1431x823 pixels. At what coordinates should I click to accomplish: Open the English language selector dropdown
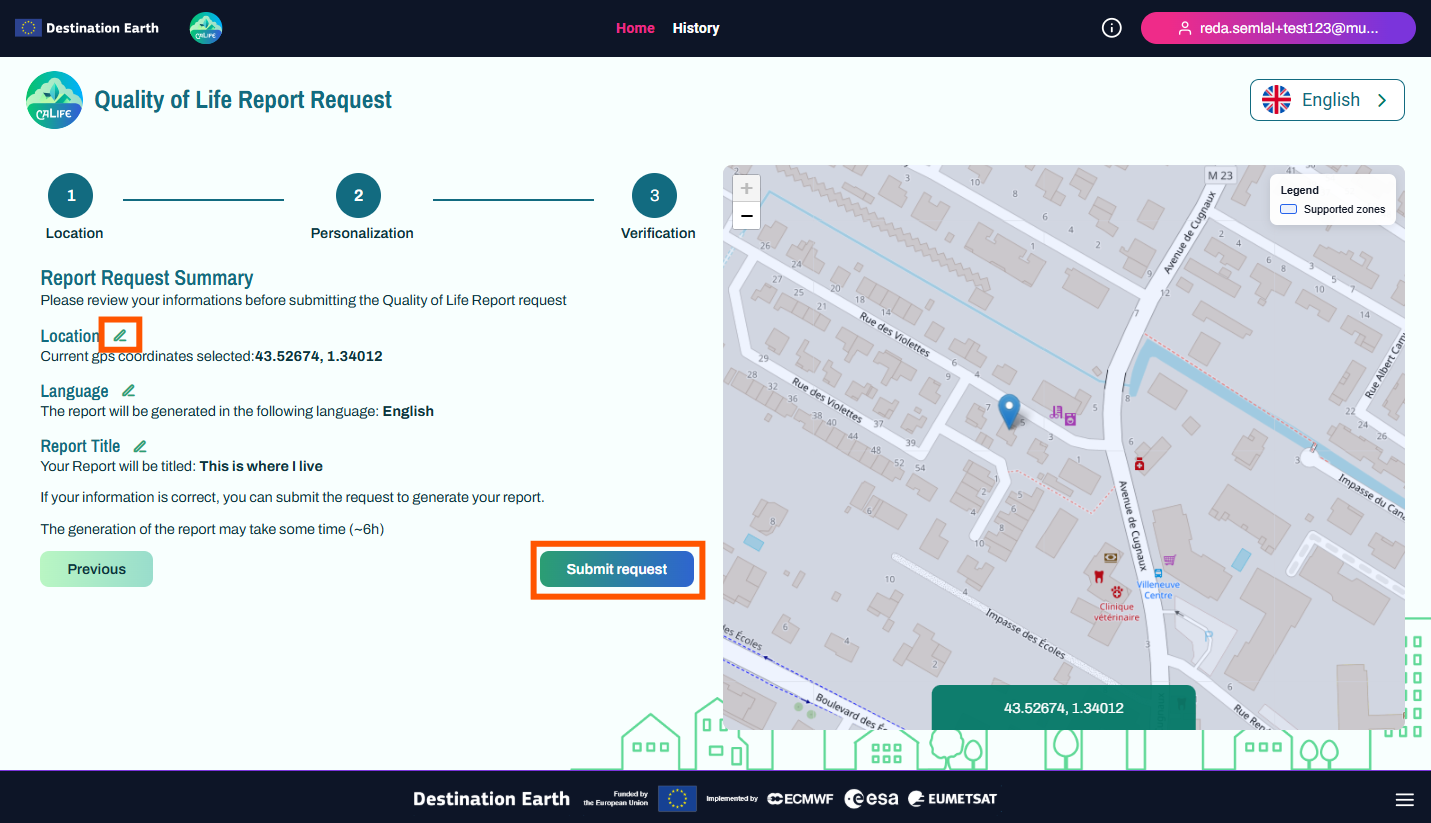pyautogui.click(x=1326, y=100)
